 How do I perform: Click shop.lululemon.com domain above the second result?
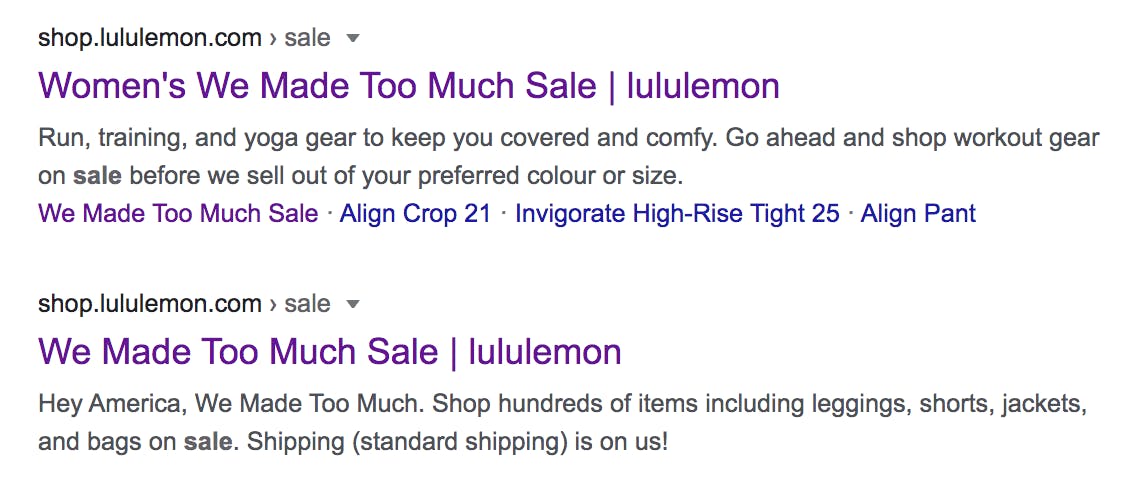[x=149, y=304]
